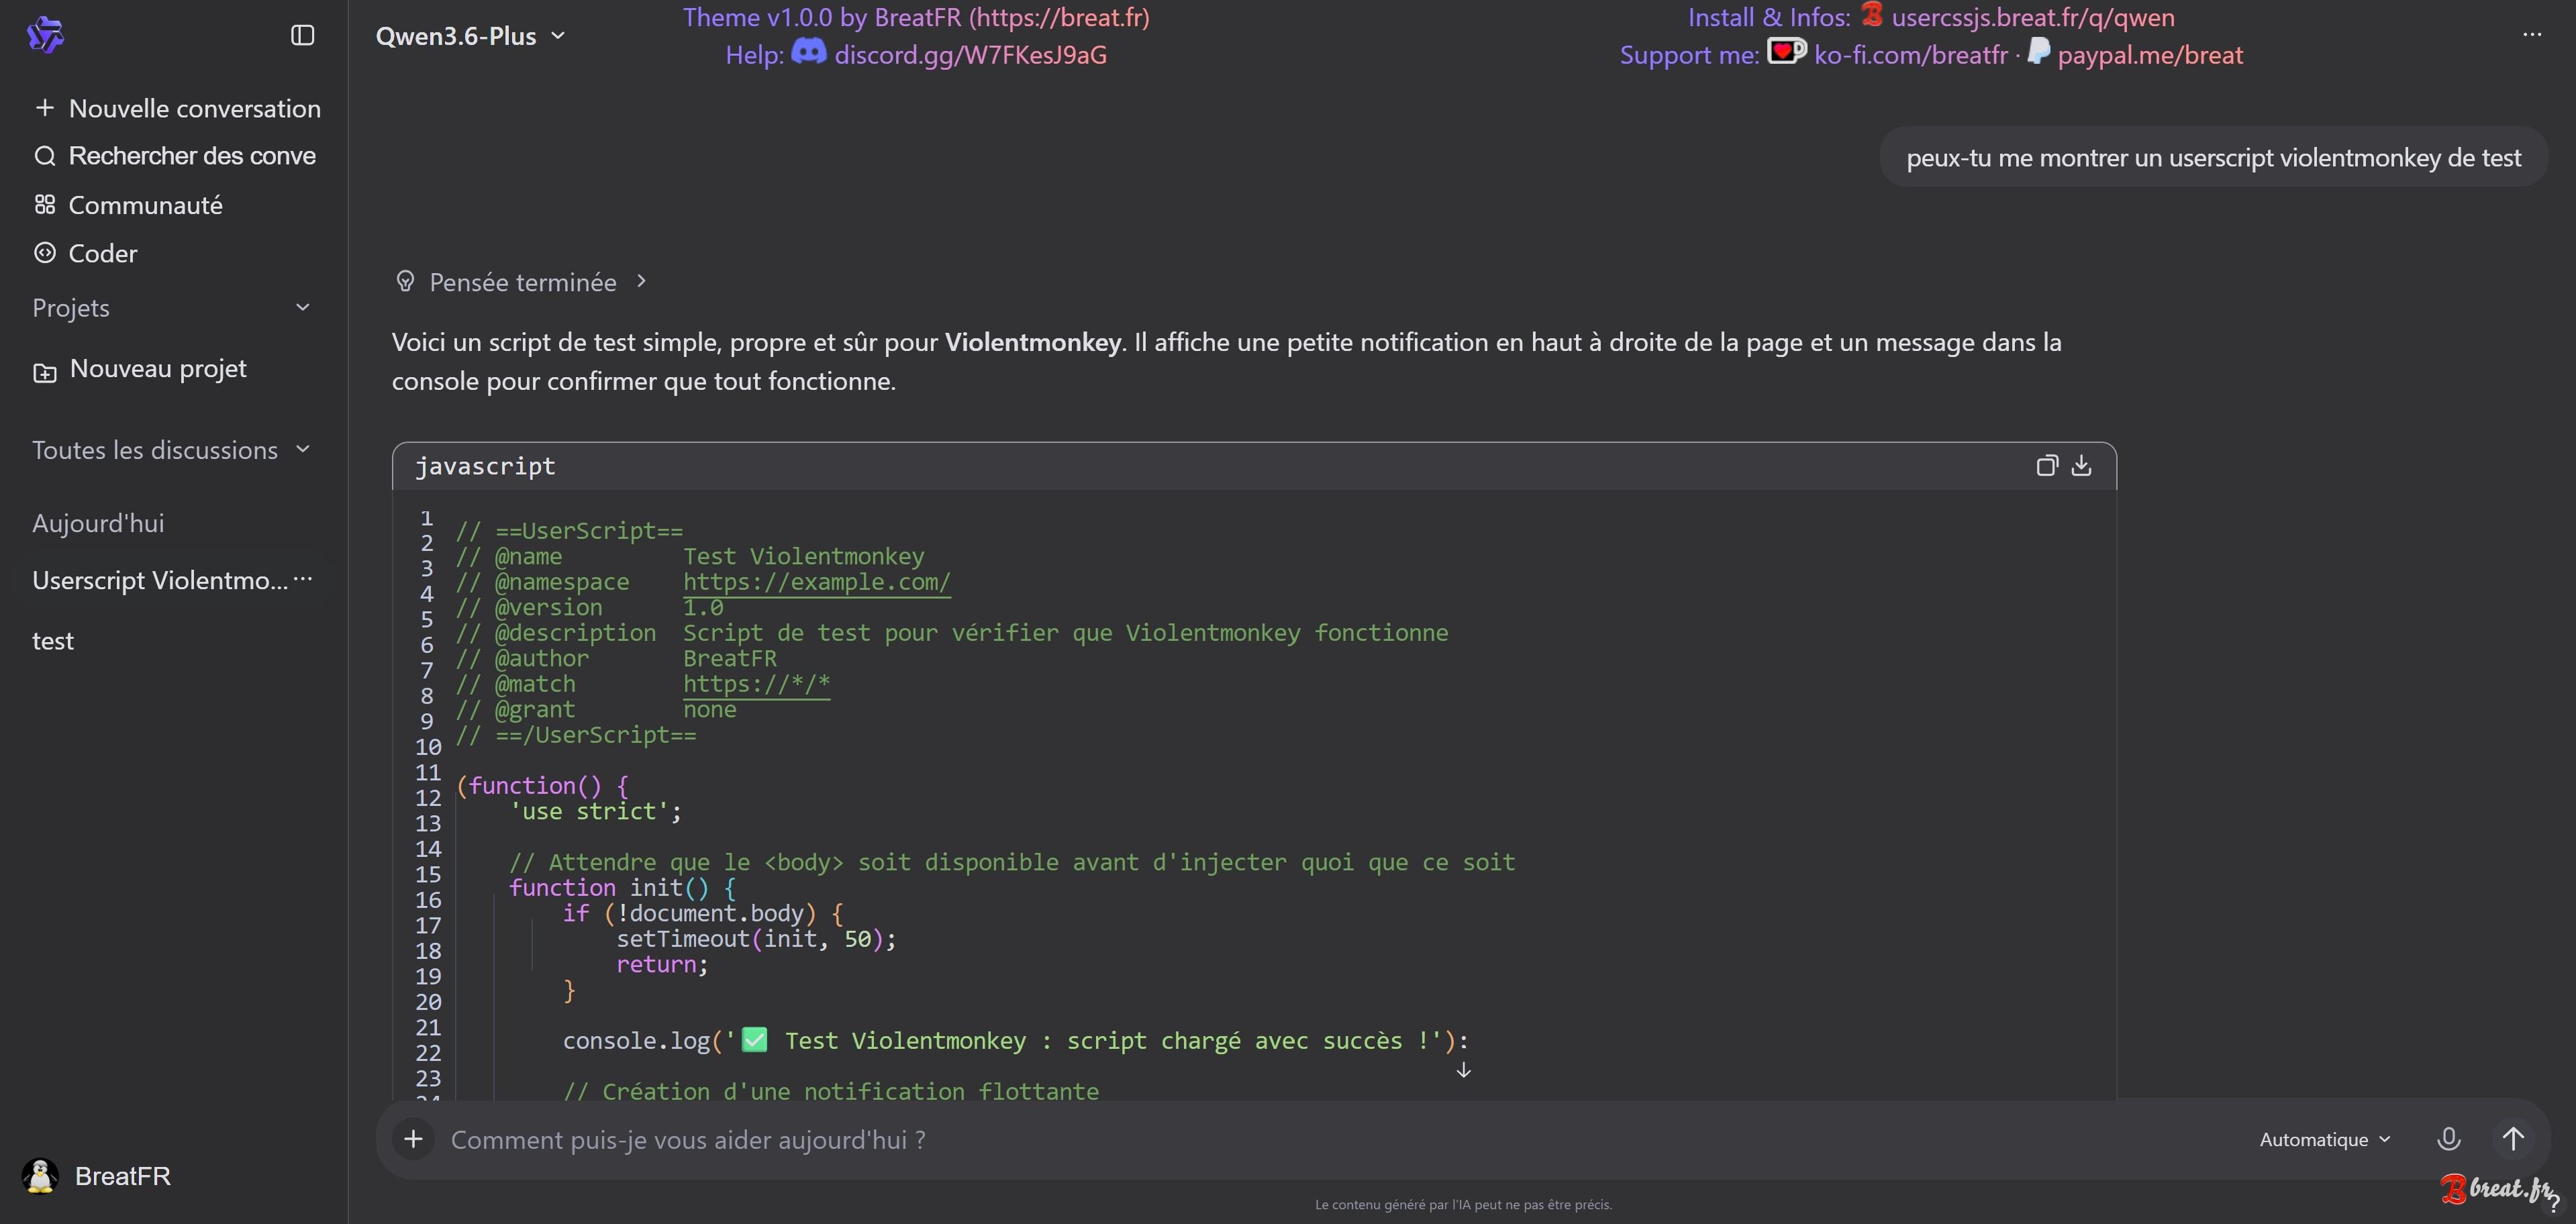Open the Coder section
The width and height of the screenshot is (2576, 1224).
86,253
